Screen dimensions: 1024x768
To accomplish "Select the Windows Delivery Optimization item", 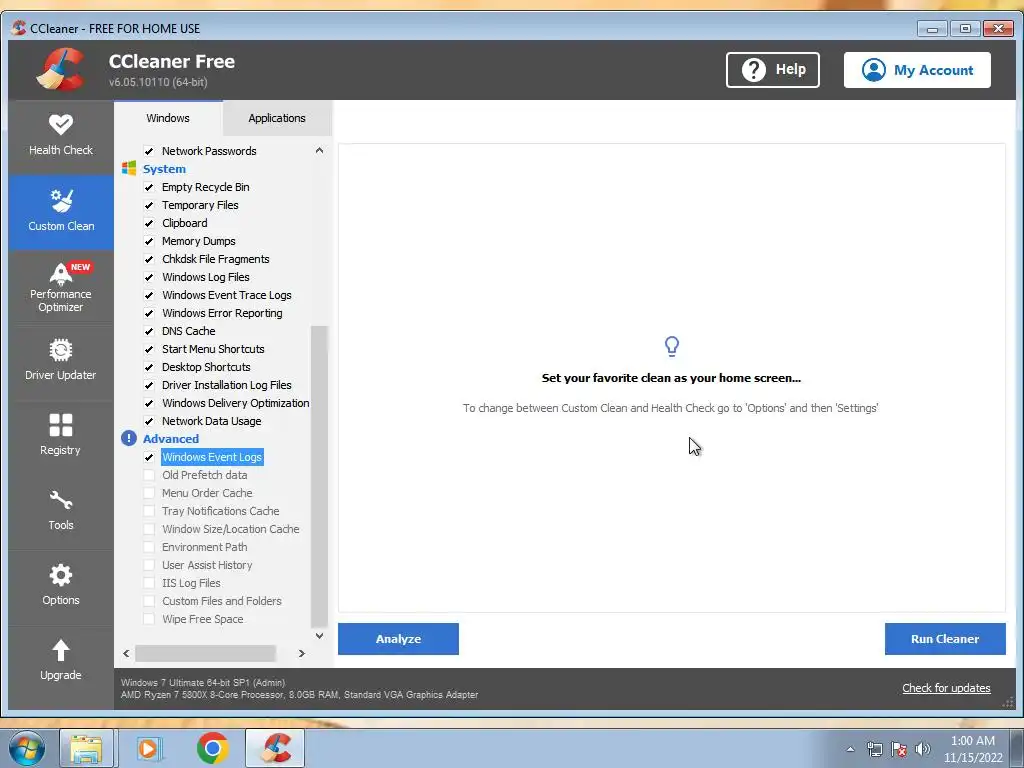I will [236, 403].
